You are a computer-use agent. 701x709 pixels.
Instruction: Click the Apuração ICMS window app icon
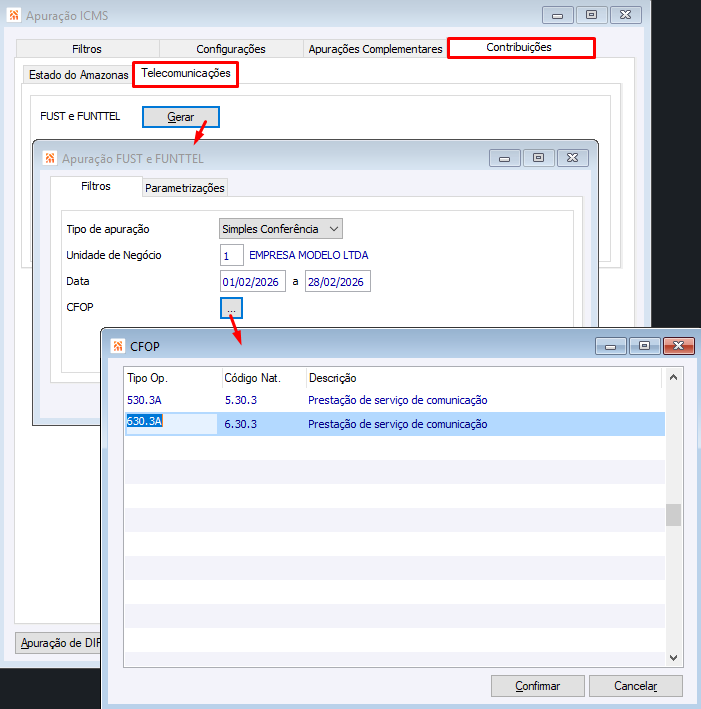pyautogui.click(x=14, y=15)
